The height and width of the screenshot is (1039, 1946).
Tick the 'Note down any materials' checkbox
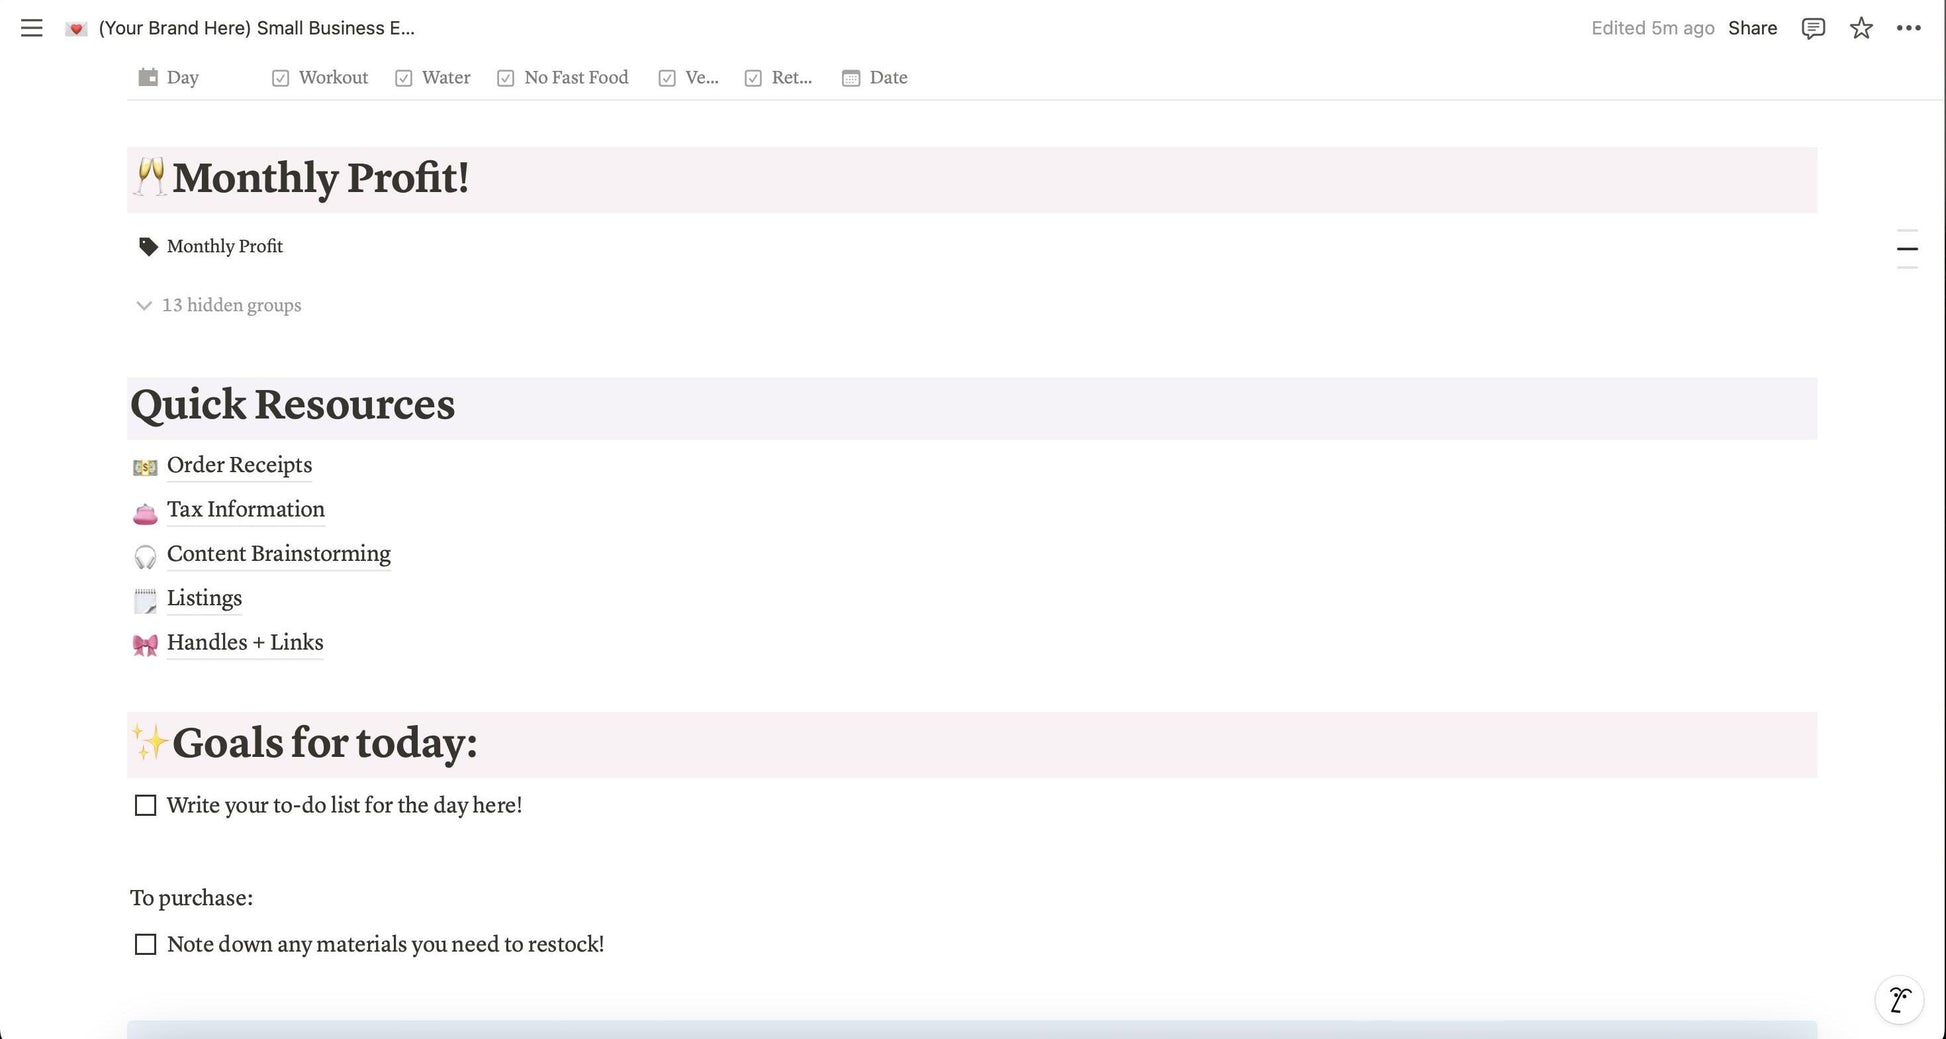[146, 945]
